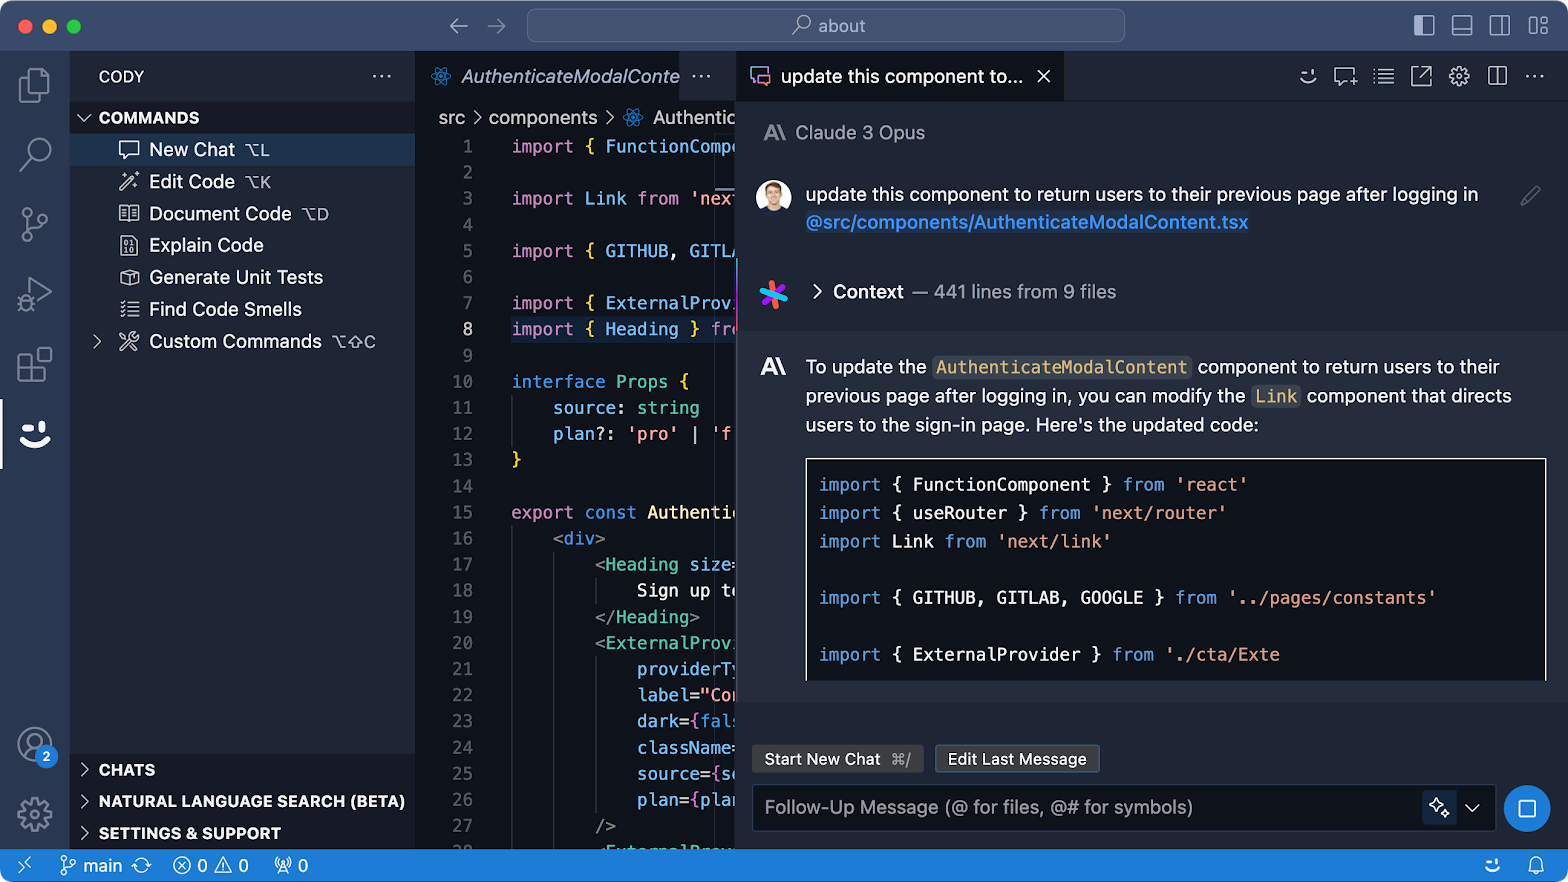Screen dimensions: 1568x882
Task: Click the Edit Last Message button
Action: (1017, 759)
